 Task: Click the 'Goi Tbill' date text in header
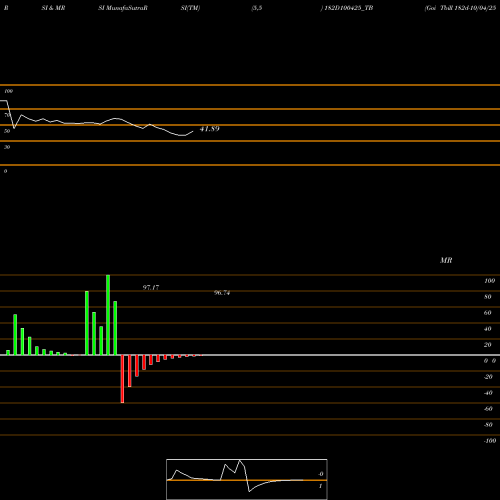[x=460, y=8]
